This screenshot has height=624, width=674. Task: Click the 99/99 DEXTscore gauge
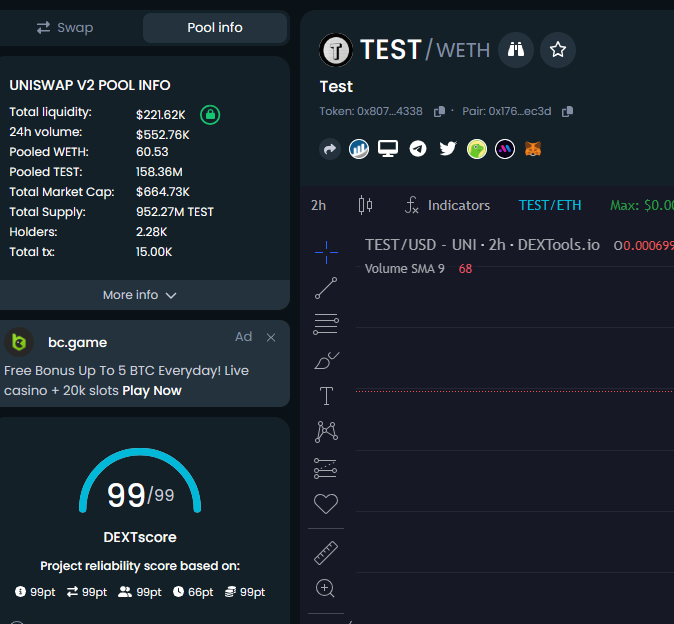click(140, 481)
